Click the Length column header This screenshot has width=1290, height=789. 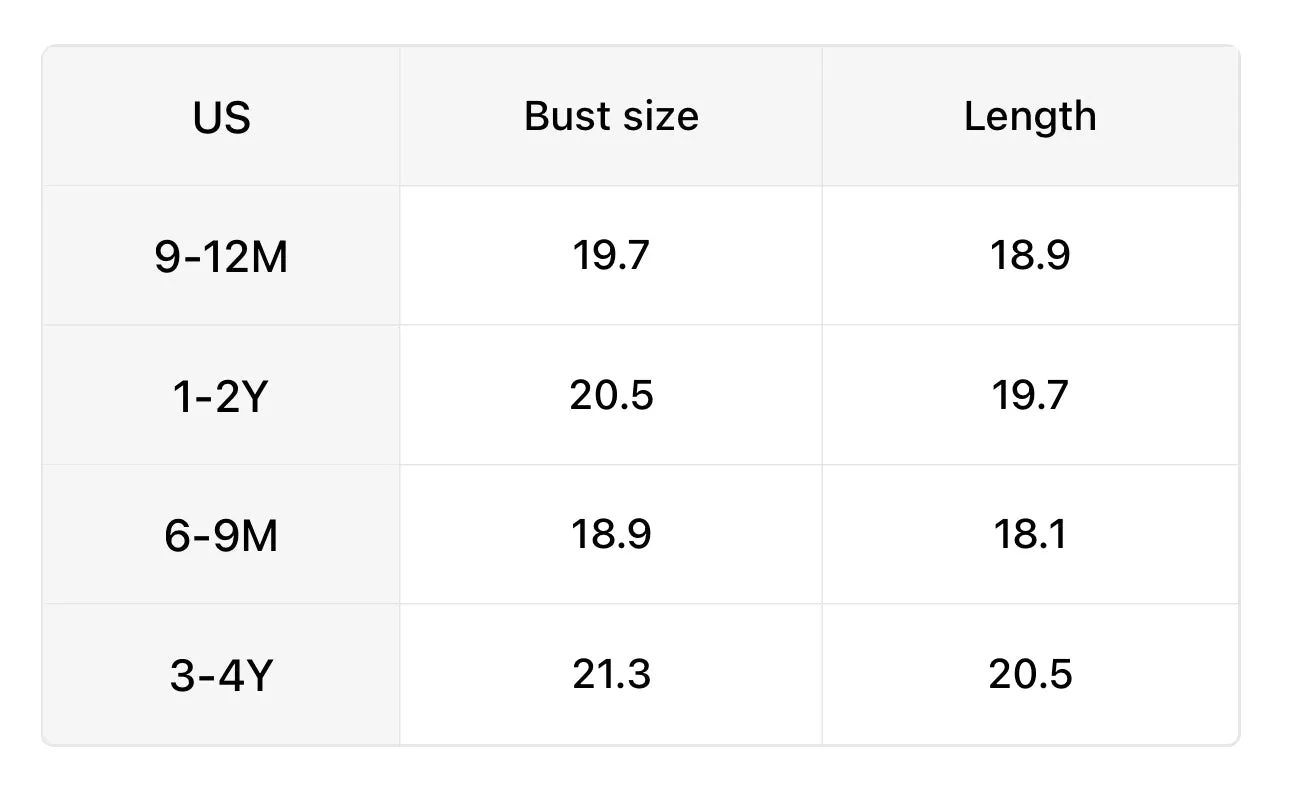[x=1030, y=117]
